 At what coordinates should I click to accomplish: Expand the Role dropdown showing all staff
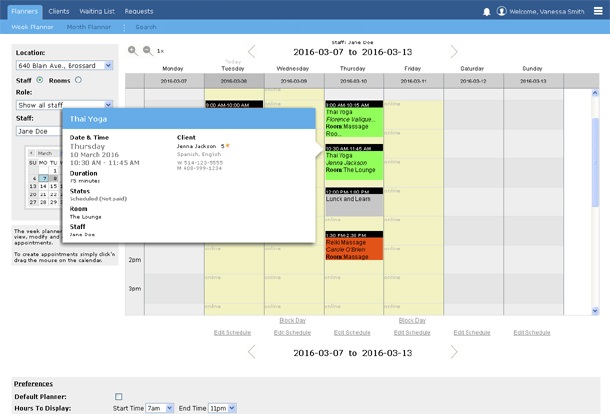point(64,104)
